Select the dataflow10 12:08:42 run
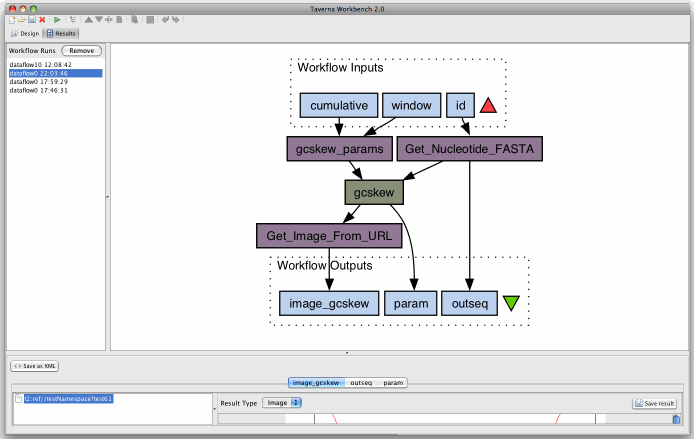The image size is (694, 439). (40, 65)
